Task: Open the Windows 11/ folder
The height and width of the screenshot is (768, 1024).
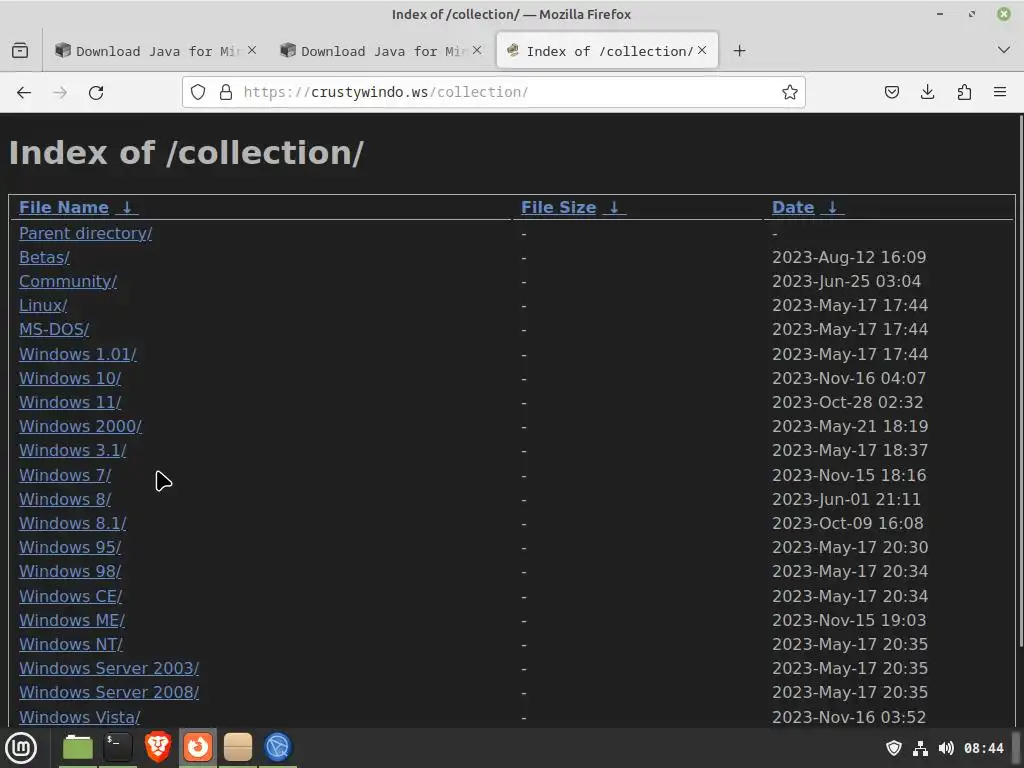Action: click(70, 402)
